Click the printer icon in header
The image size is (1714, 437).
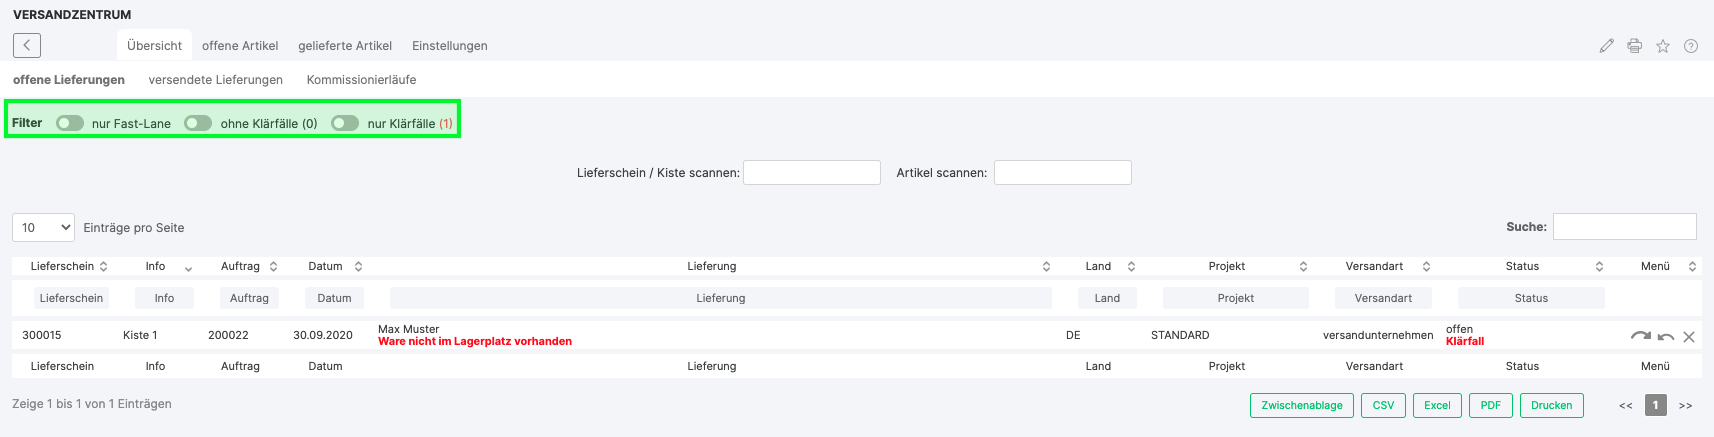pyautogui.click(x=1634, y=46)
